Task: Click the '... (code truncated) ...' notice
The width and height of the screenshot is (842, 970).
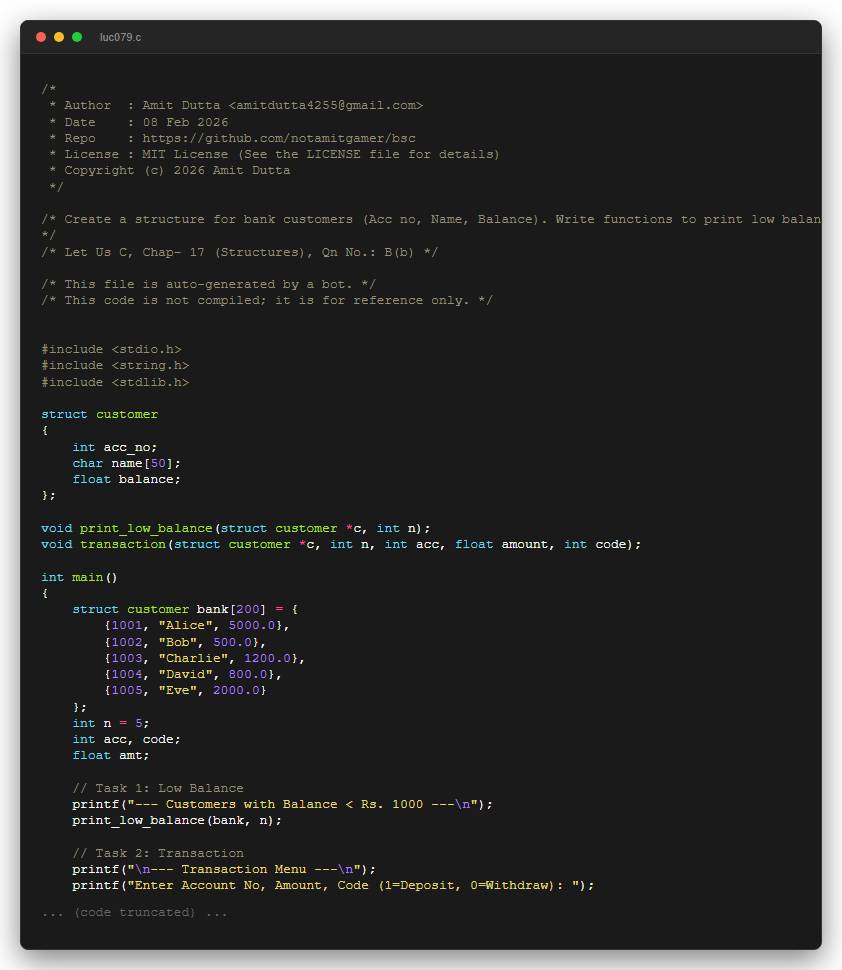Action: point(134,912)
